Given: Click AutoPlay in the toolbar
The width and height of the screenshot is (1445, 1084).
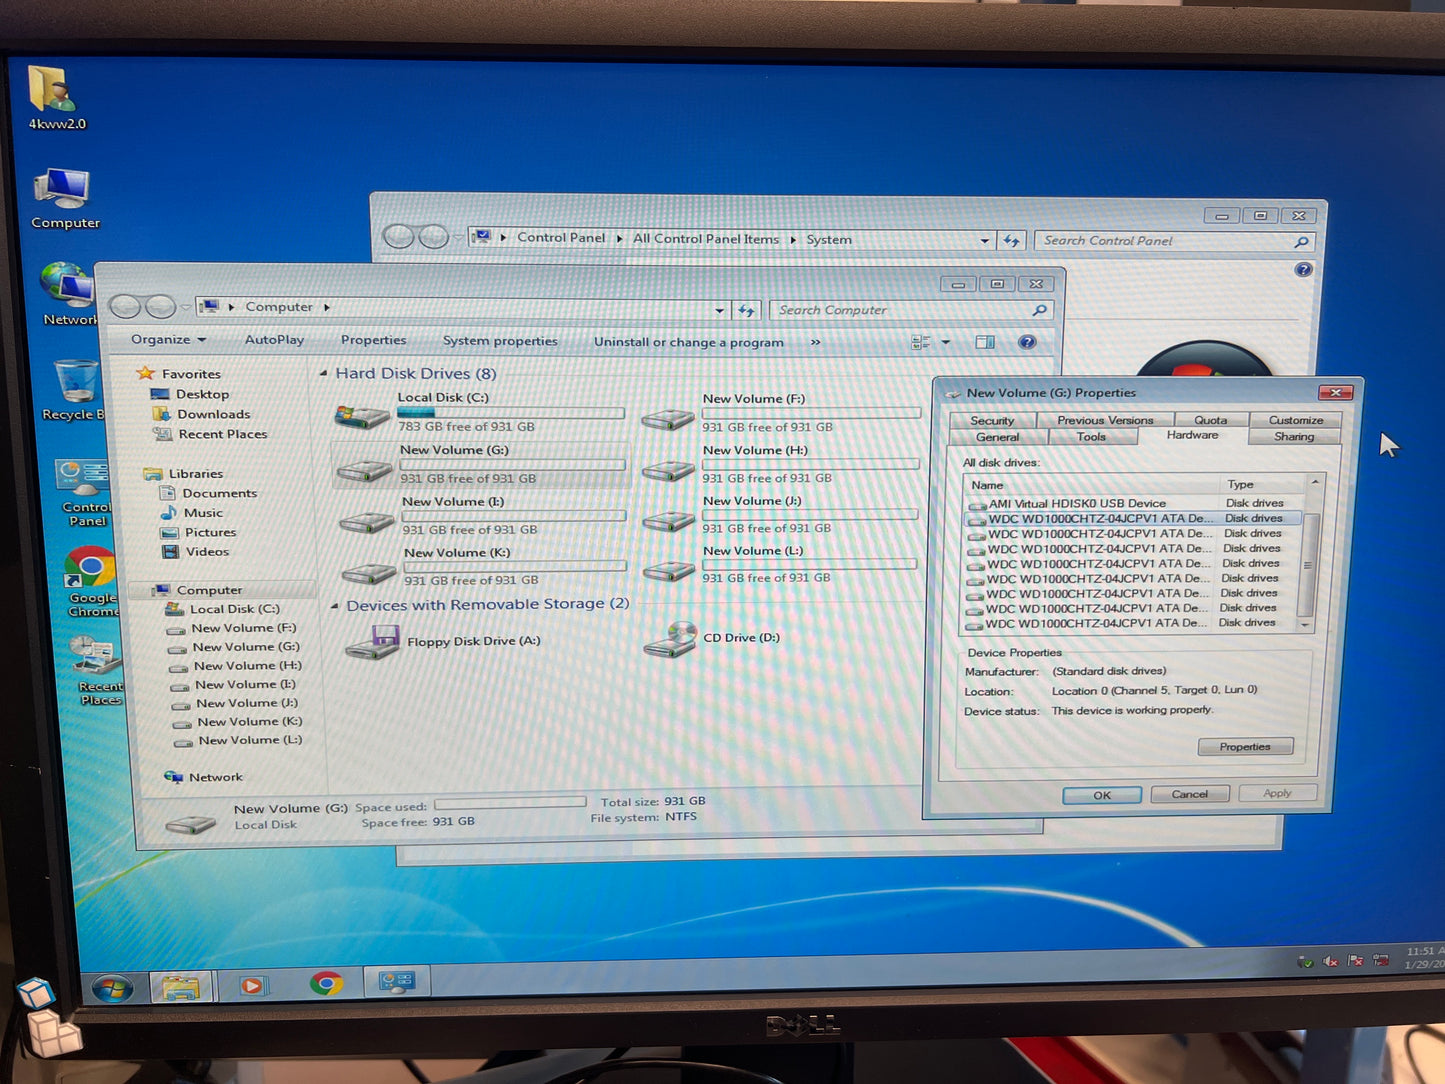Looking at the screenshot, I should point(274,340).
